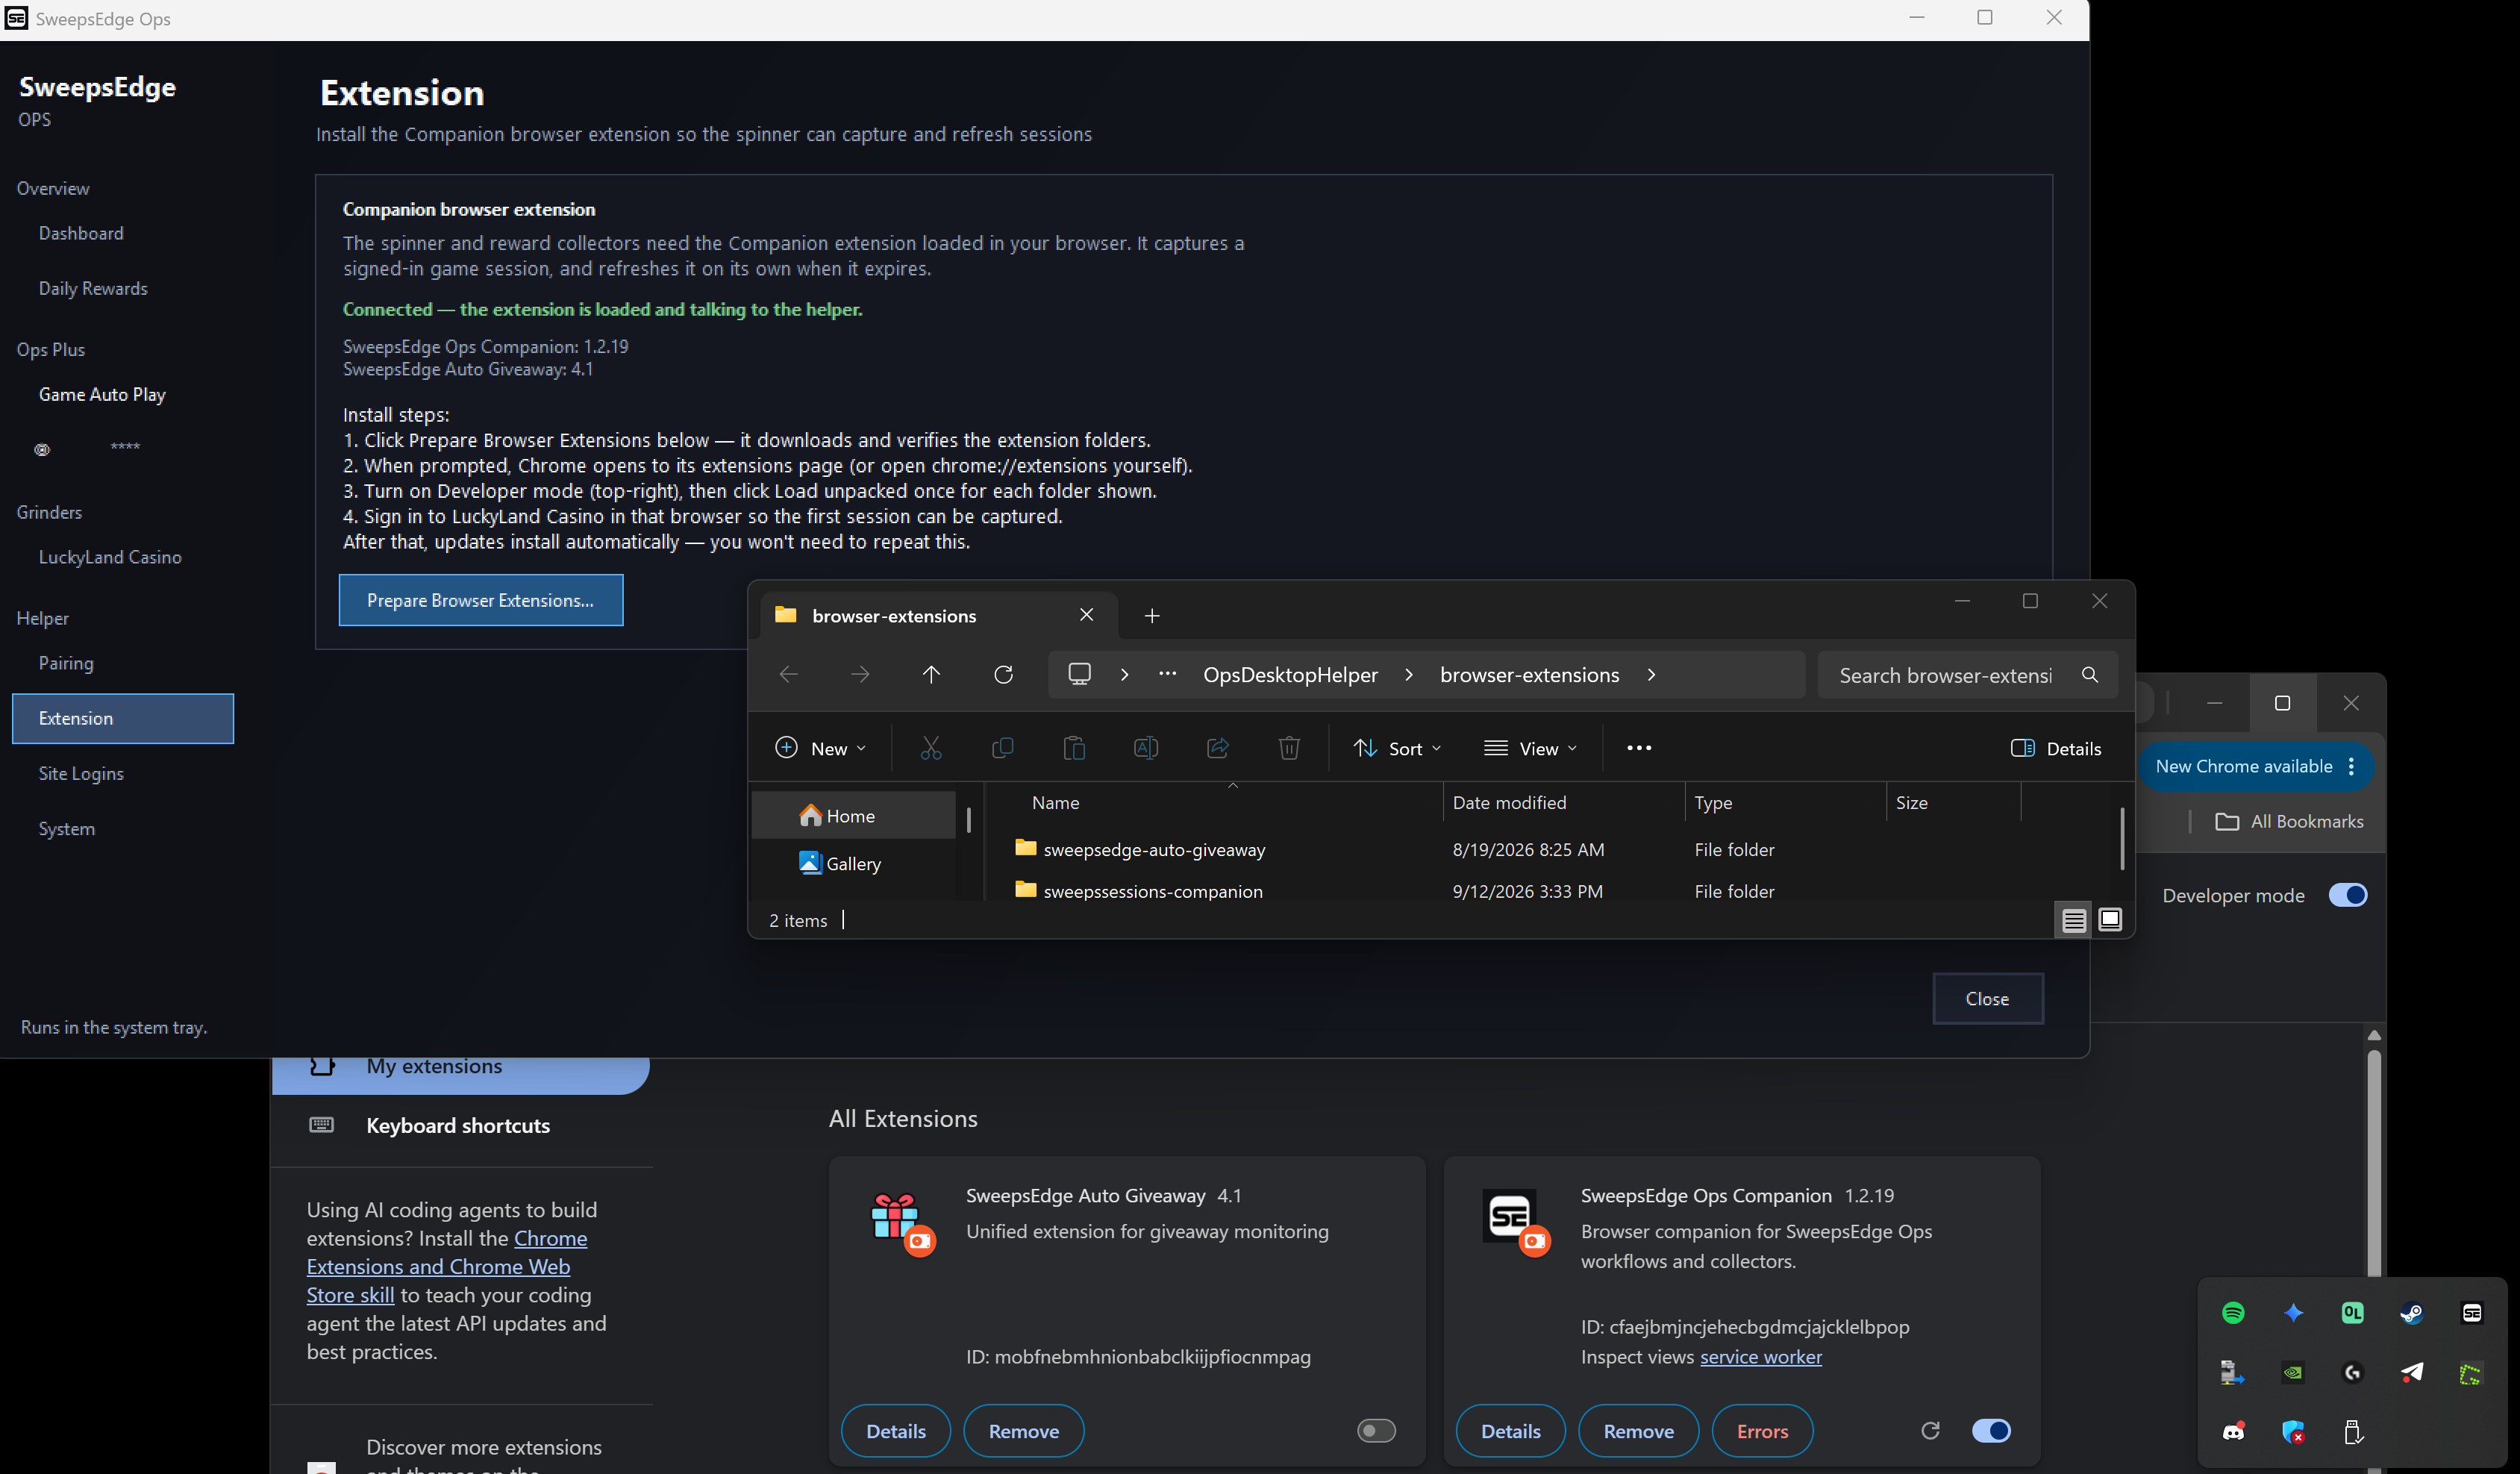Expand chevron next to the PC icon
2520x1474 pixels.
pyautogui.click(x=1124, y=675)
